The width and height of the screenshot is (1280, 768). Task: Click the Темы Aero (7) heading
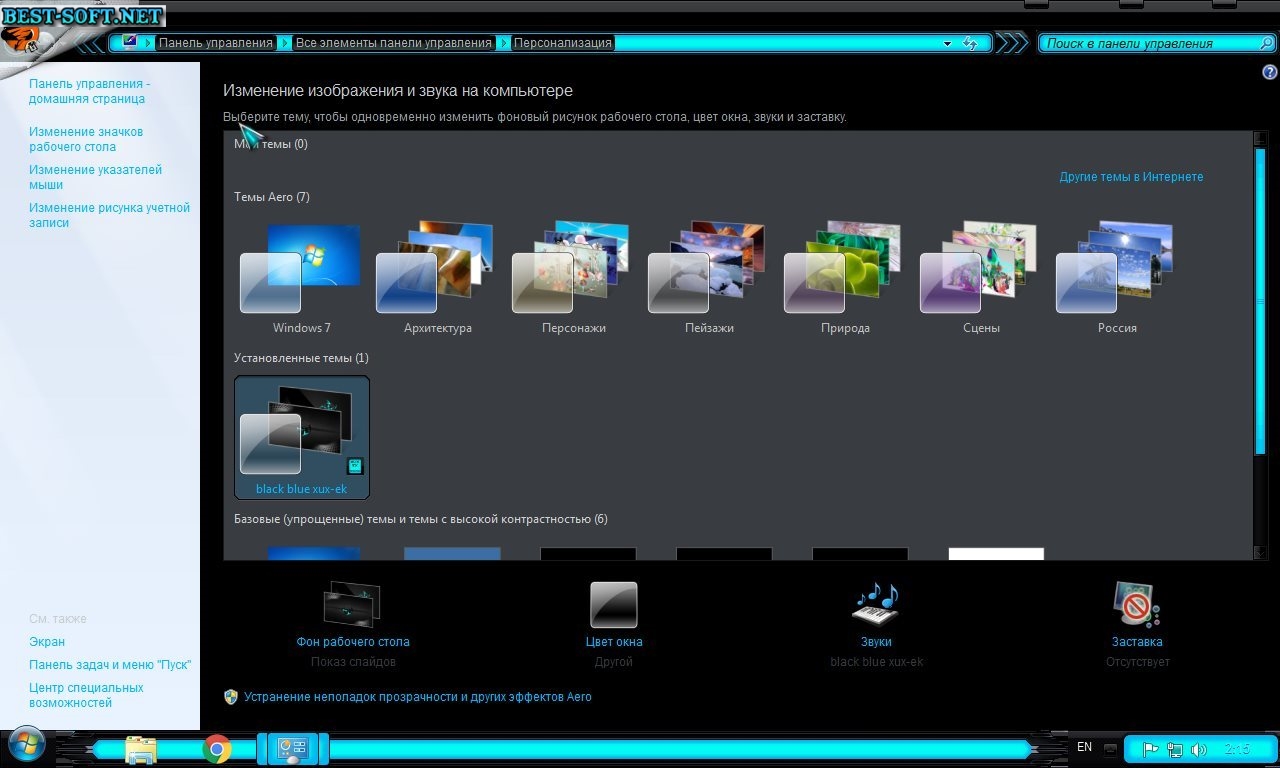click(272, 197)
